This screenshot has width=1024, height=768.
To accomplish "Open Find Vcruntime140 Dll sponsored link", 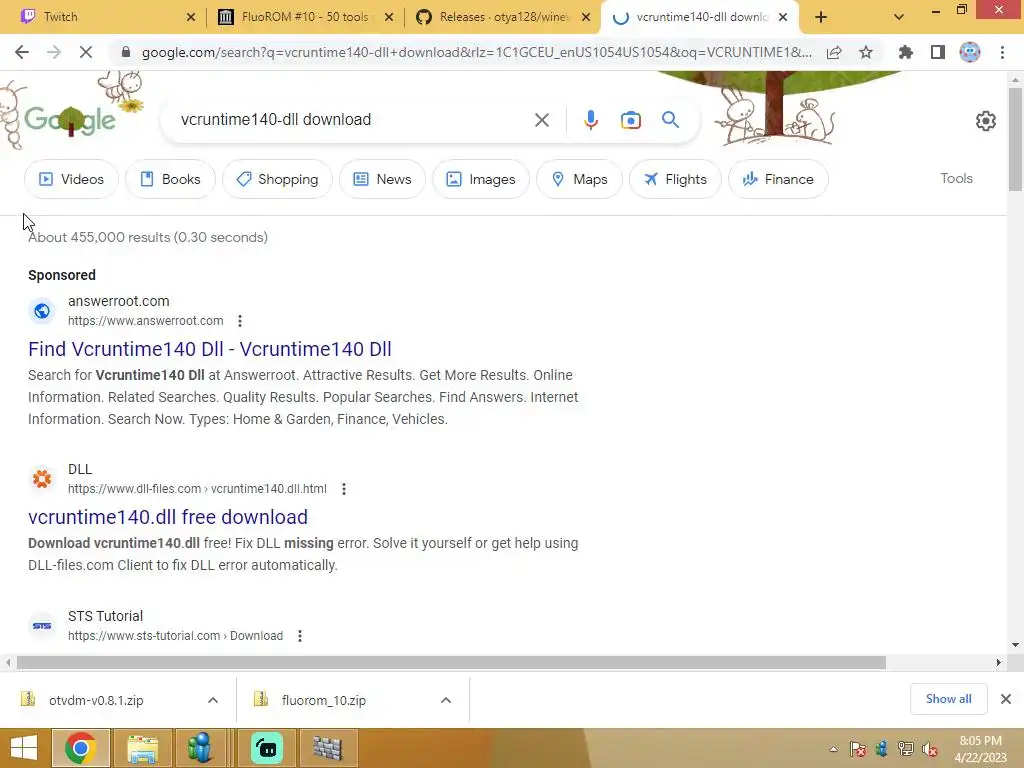I will (210, 349).
